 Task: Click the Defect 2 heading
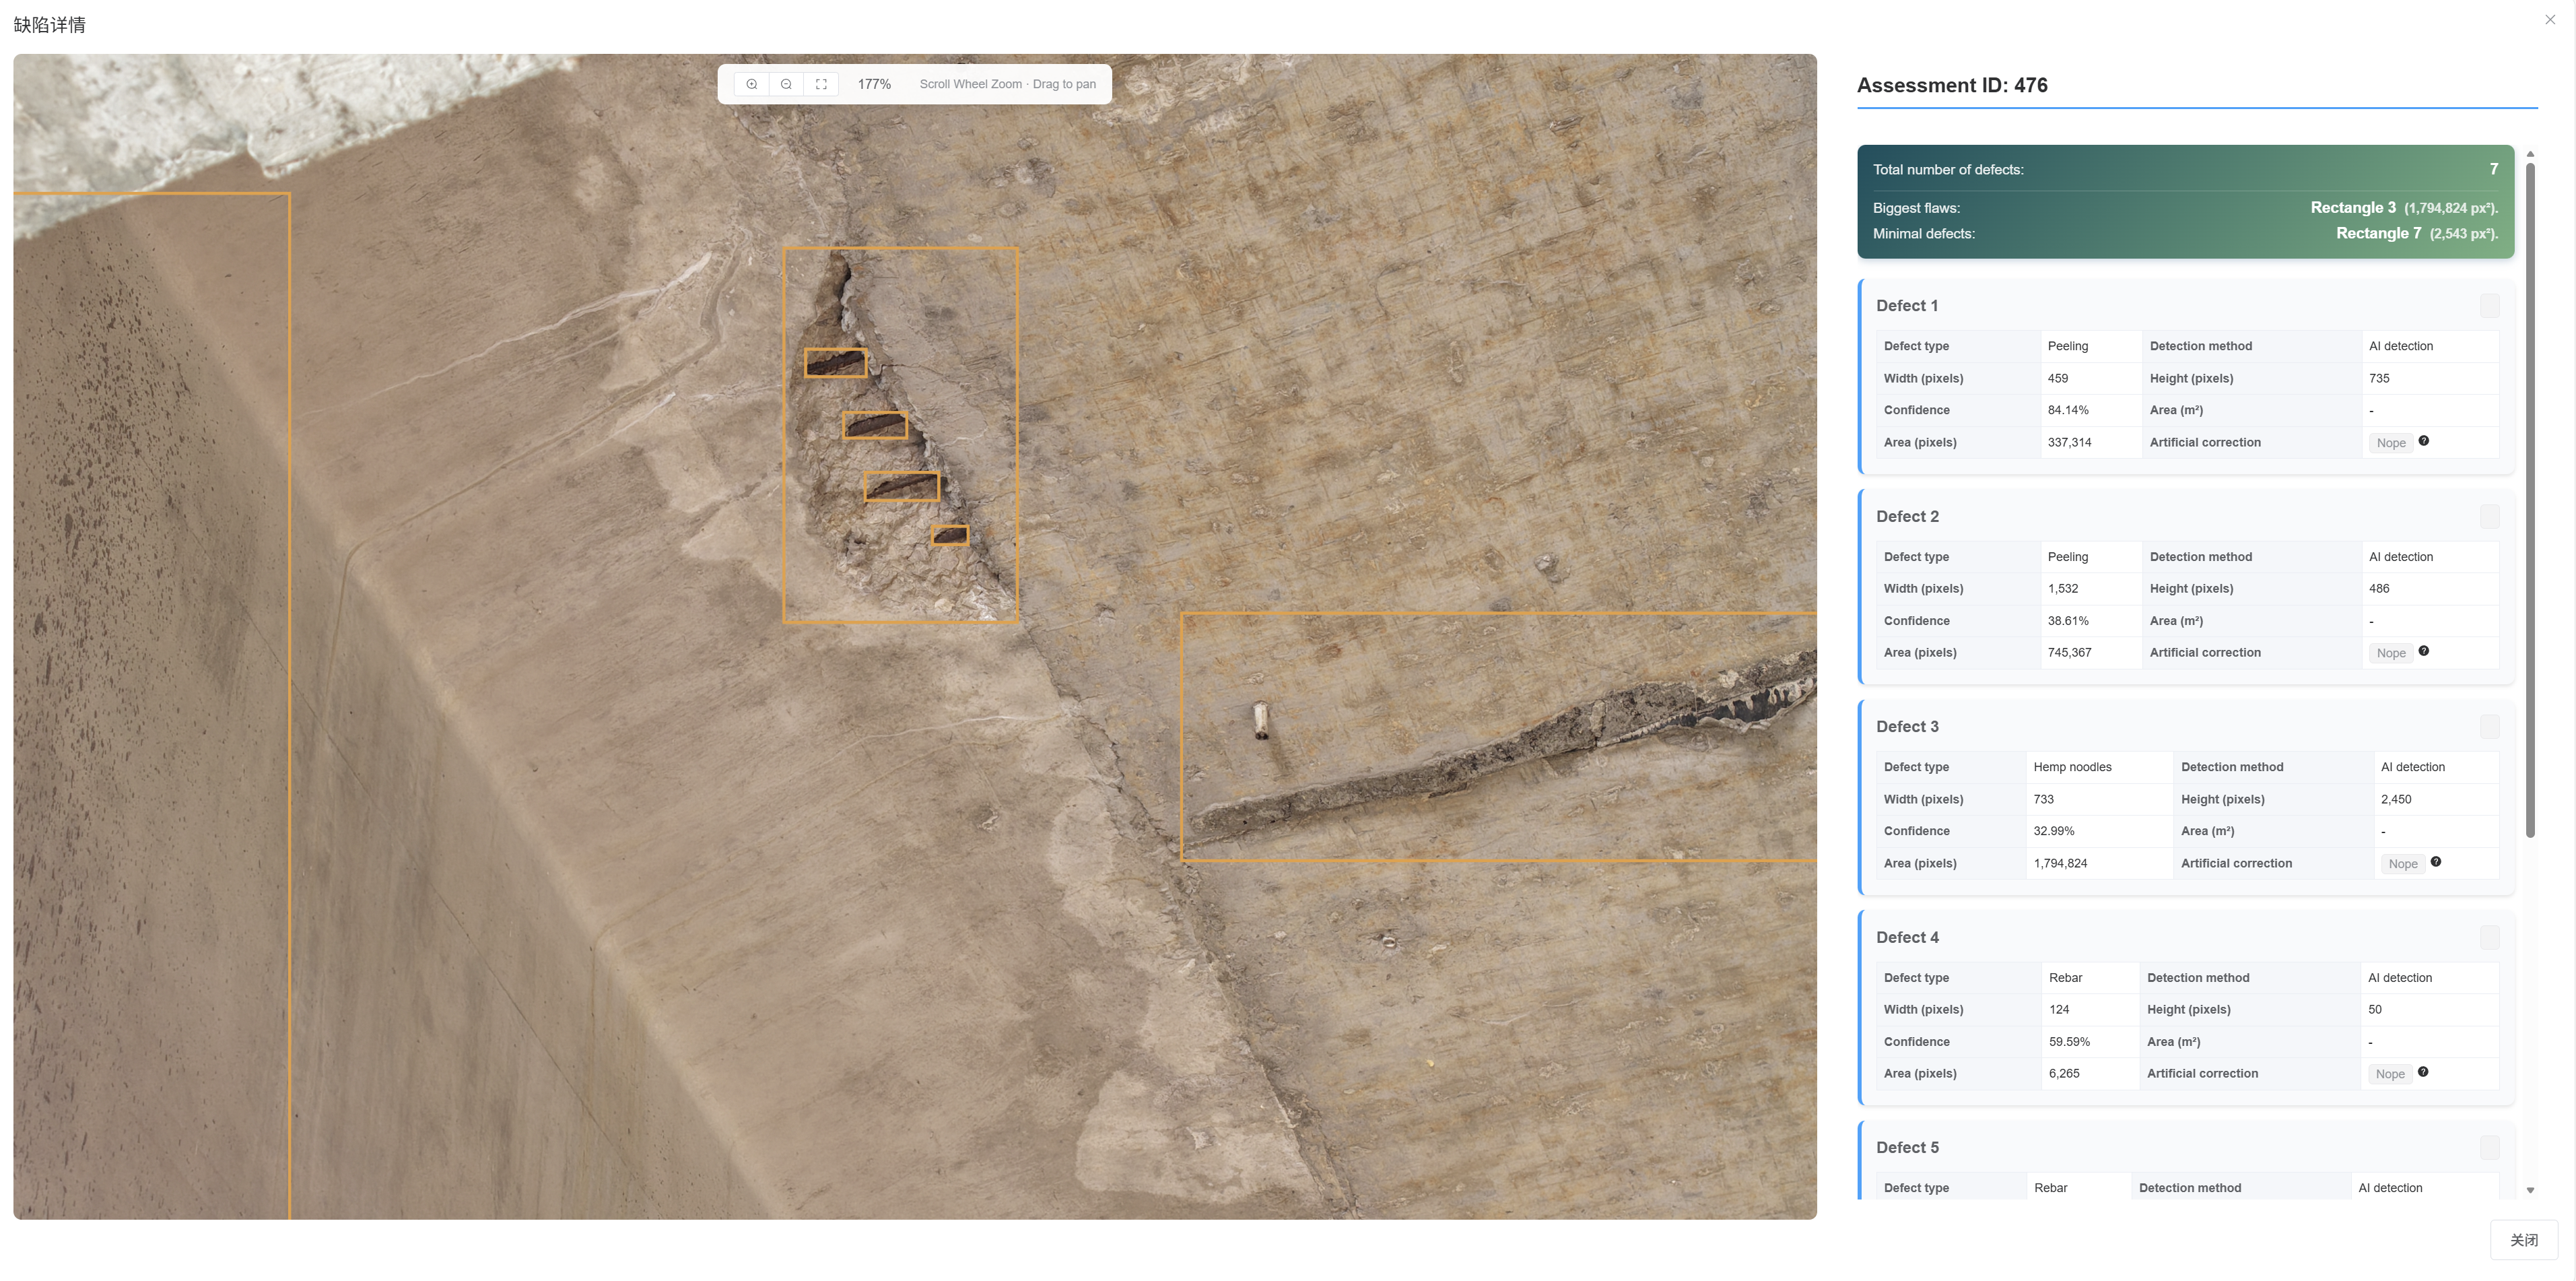pos(1907,516)
